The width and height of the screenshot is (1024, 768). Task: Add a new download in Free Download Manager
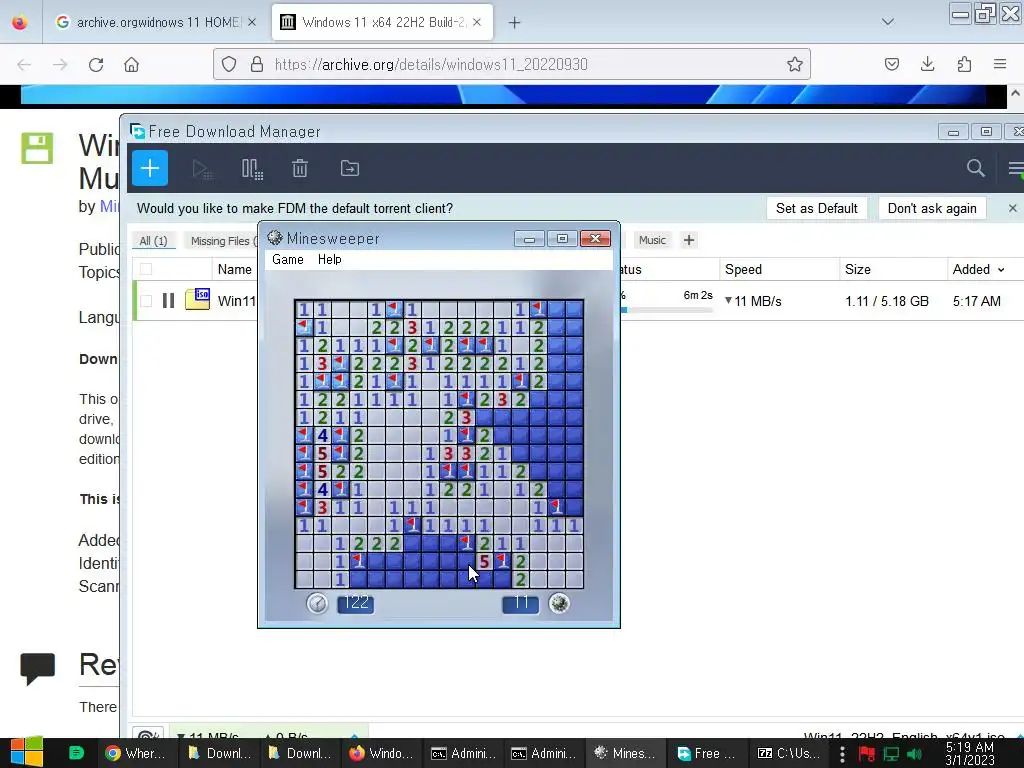tap(150, 168)
